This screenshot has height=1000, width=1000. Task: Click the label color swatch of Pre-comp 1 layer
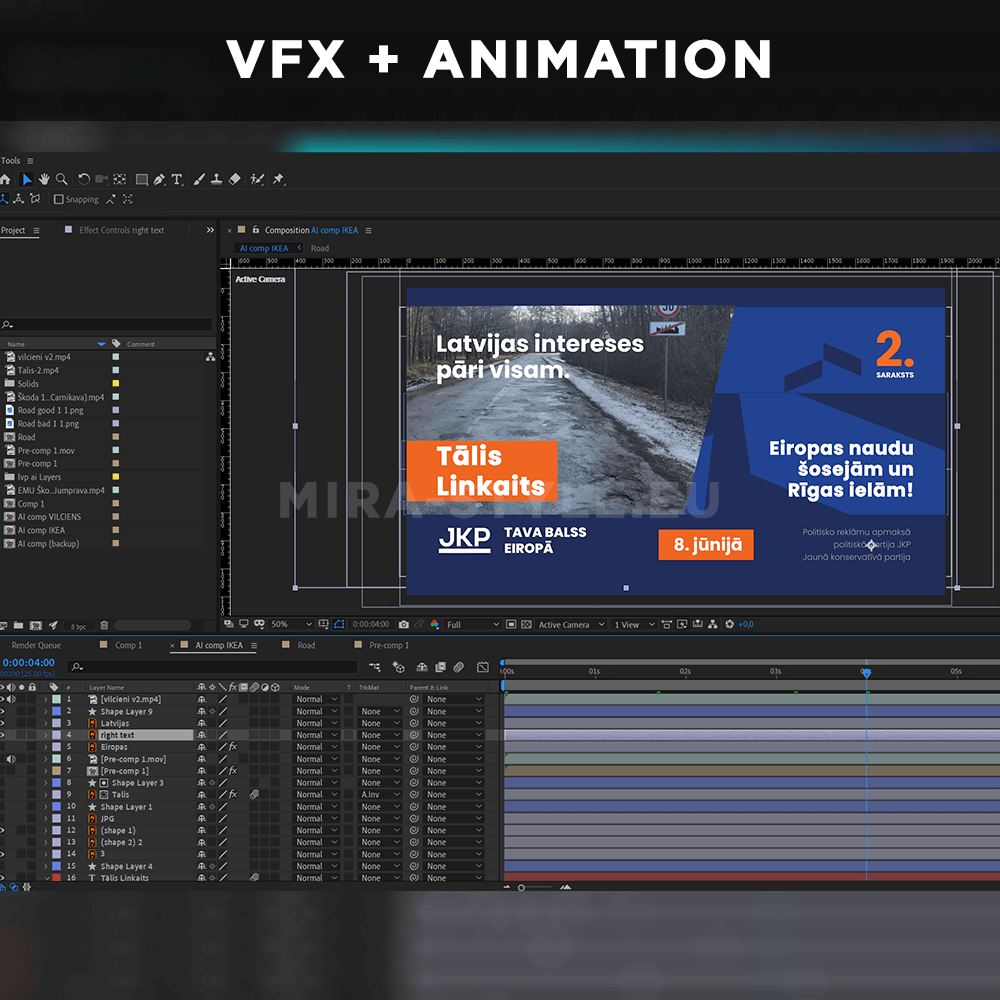pos(56,771)
